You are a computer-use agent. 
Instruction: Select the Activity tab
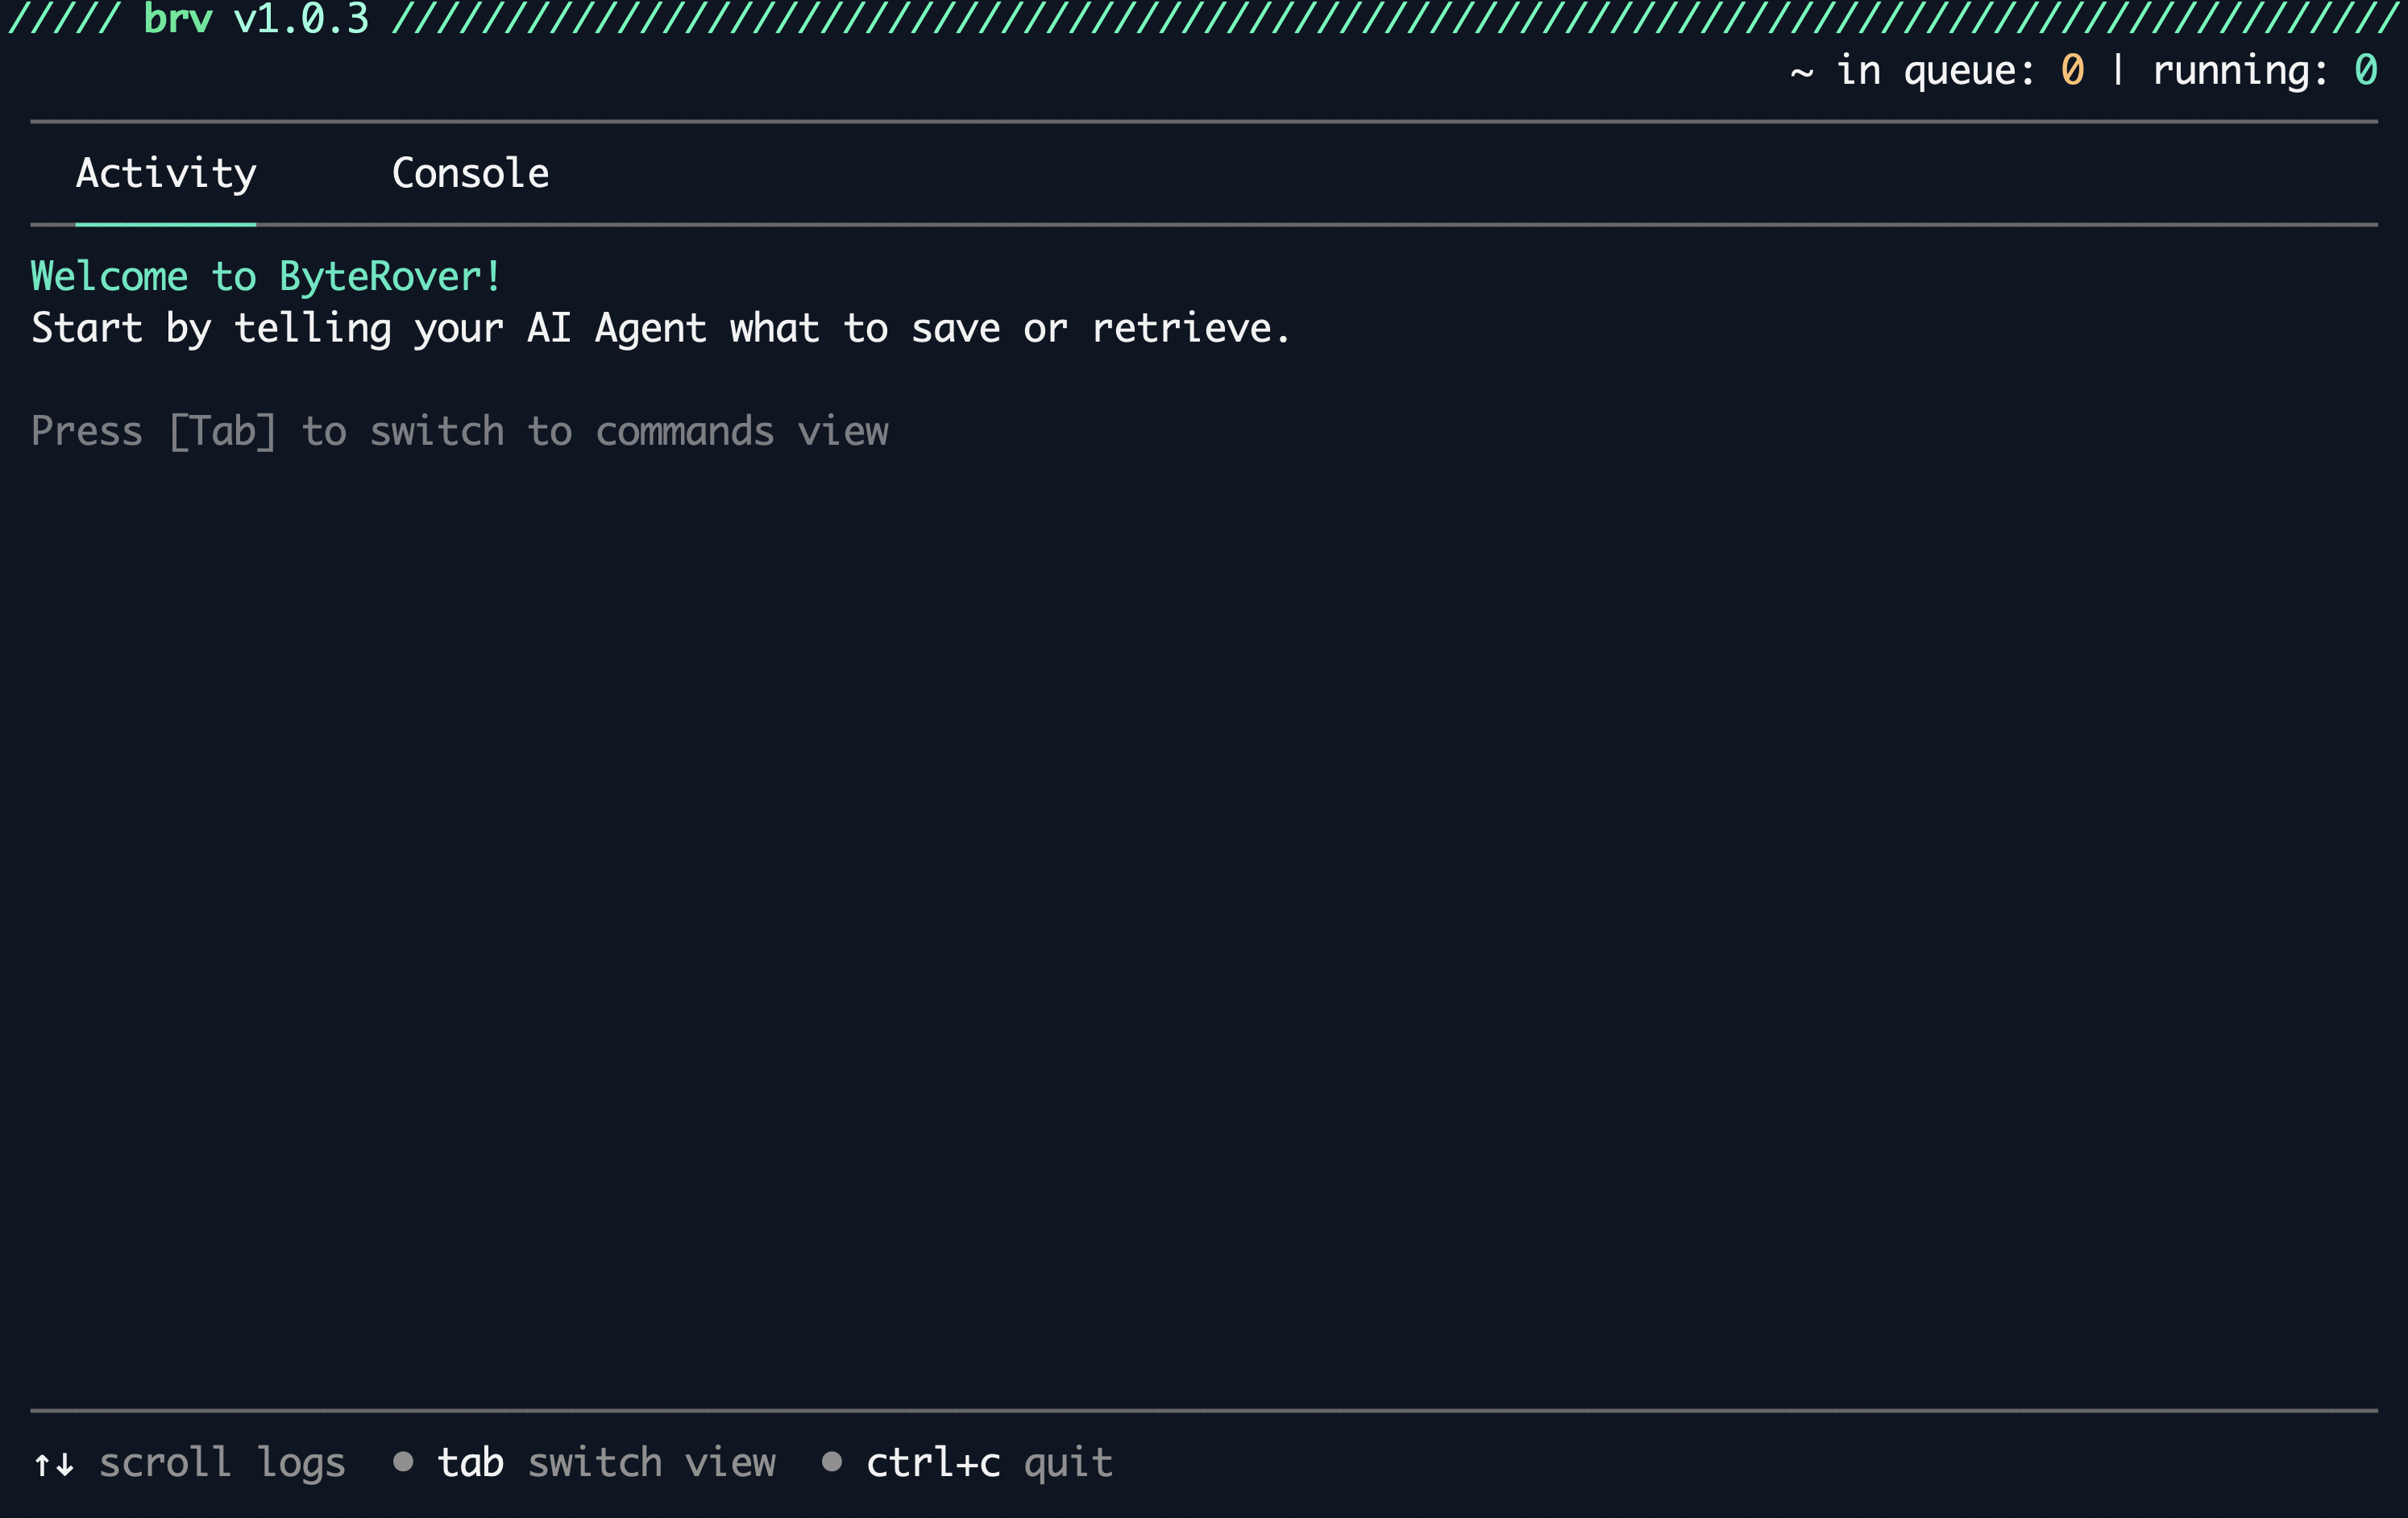pyautogui.click(x=166, y=174)
